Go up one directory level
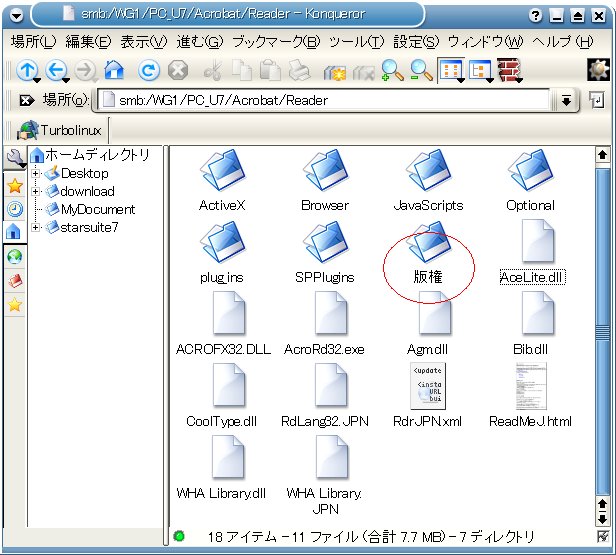The image size is (616, 555). (x=27, y=71)
